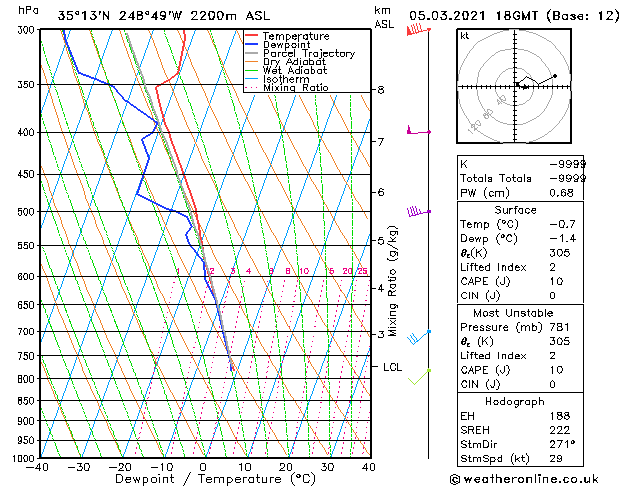Viewport: 629px width, 486px height.
Task: Click the StmDir value 271°
Action: tap(562, 445)
